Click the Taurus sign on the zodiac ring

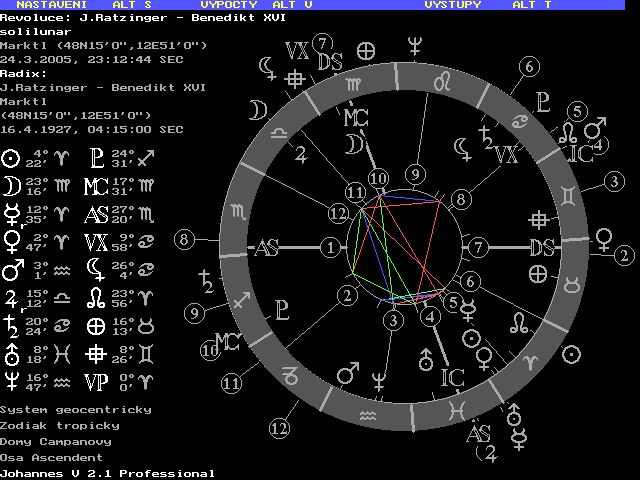coord(572,285)
